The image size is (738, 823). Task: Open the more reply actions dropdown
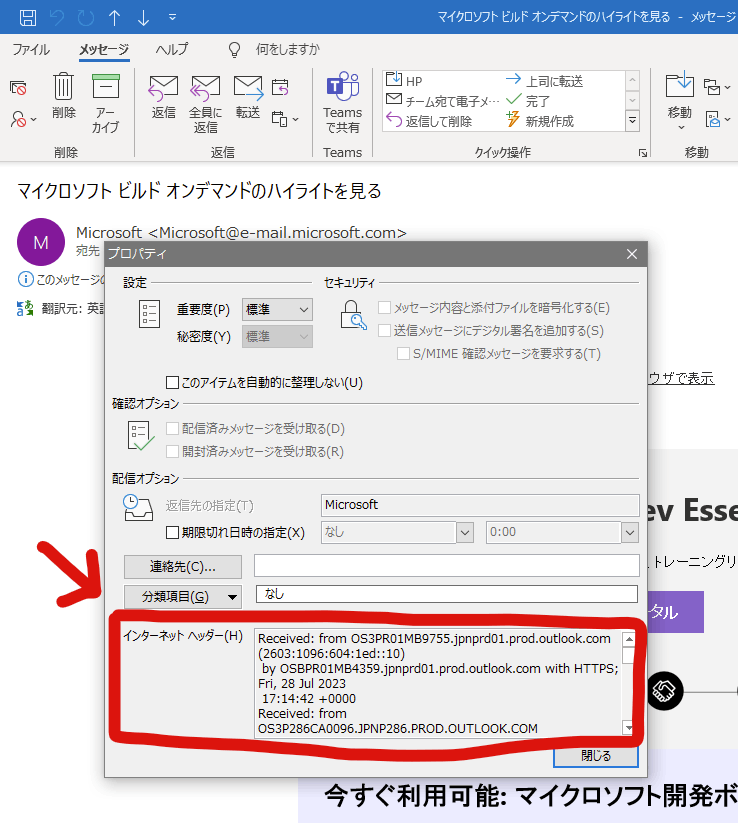(285, 120)
